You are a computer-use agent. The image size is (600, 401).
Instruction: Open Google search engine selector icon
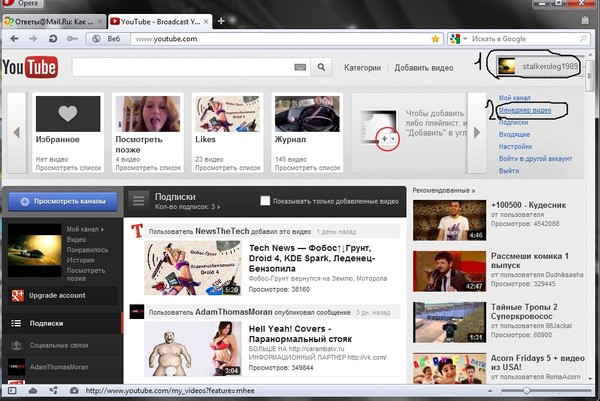click(455, 39)
